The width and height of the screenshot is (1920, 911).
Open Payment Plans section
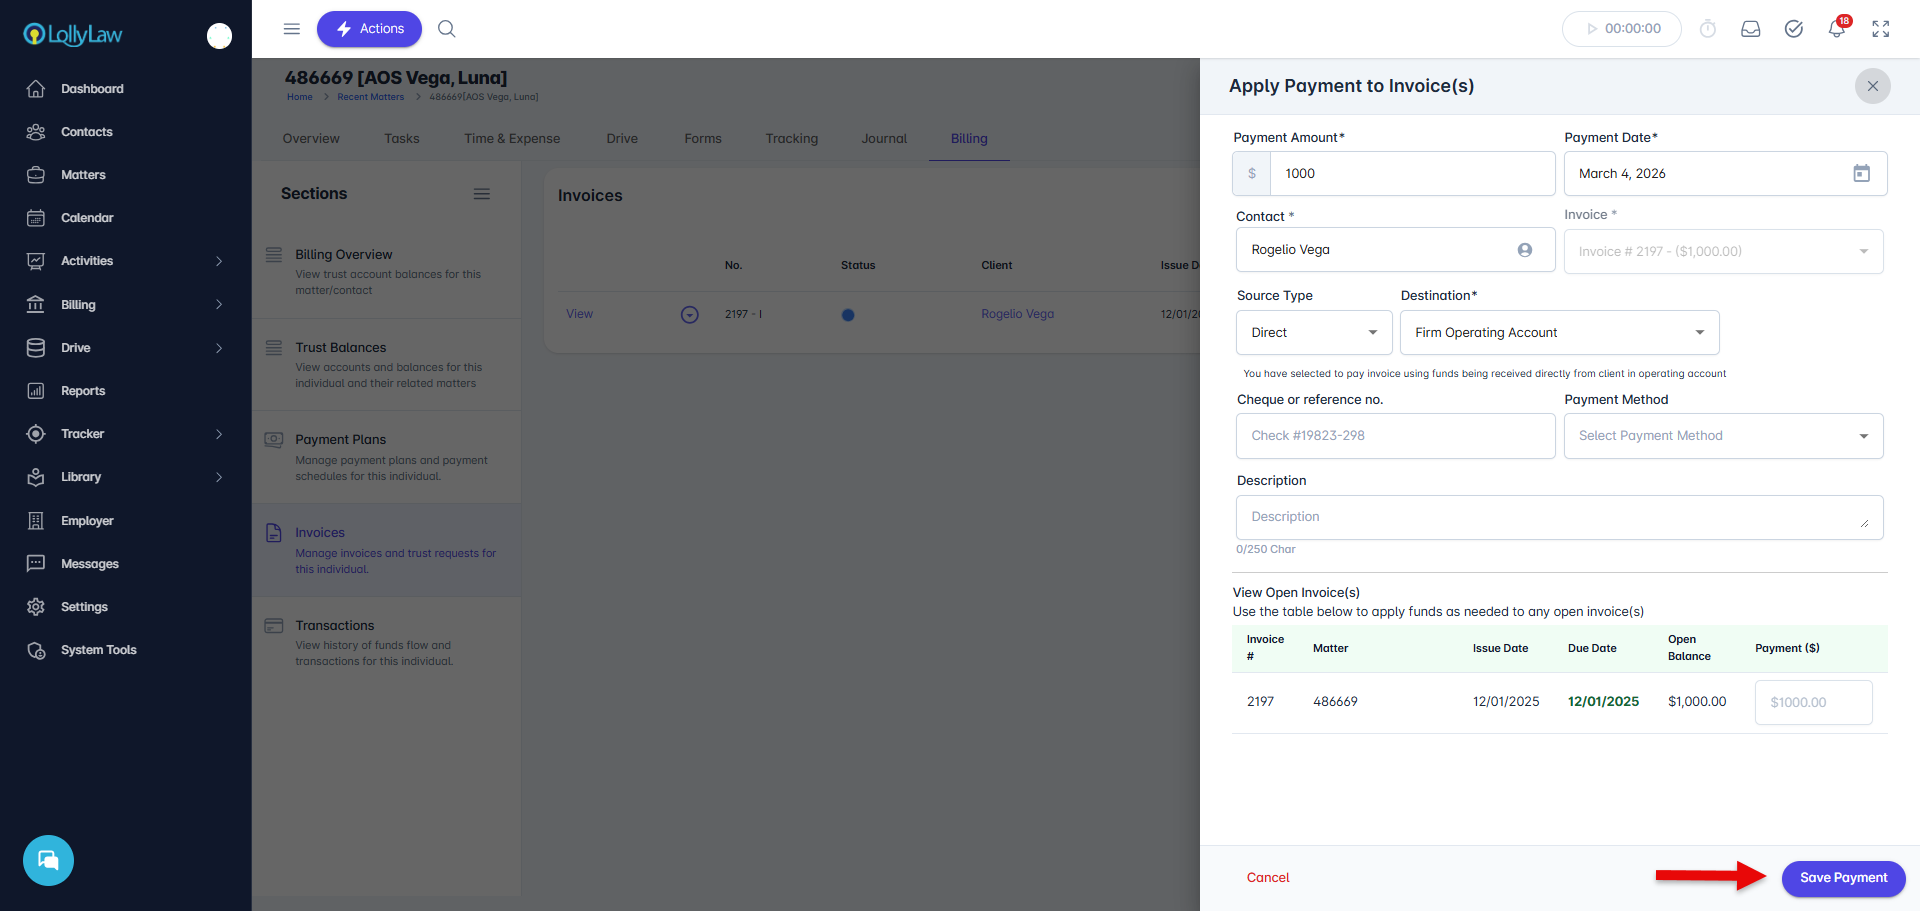pyautogui.click(x=387, y=457)
